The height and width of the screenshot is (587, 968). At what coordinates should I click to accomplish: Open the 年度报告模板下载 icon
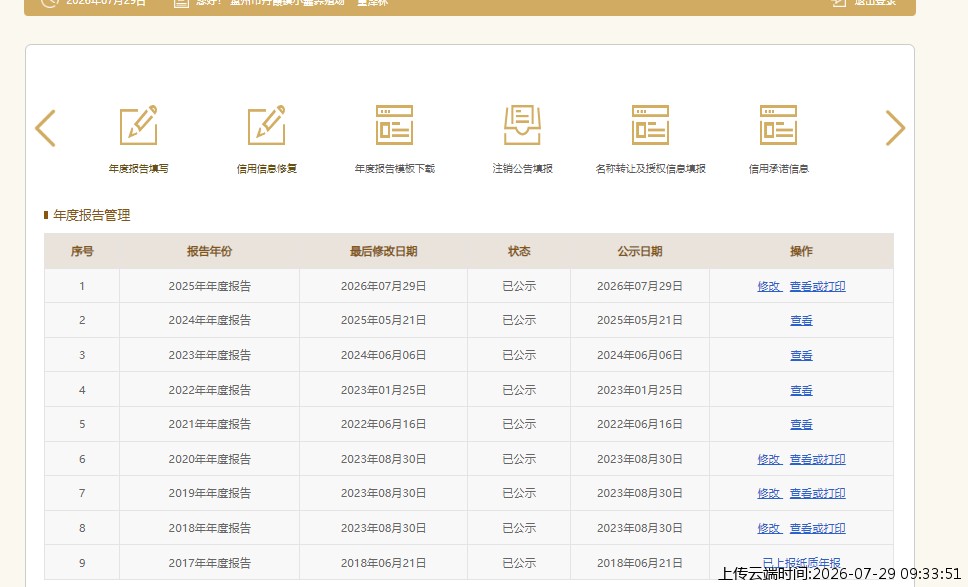point(394,125)
